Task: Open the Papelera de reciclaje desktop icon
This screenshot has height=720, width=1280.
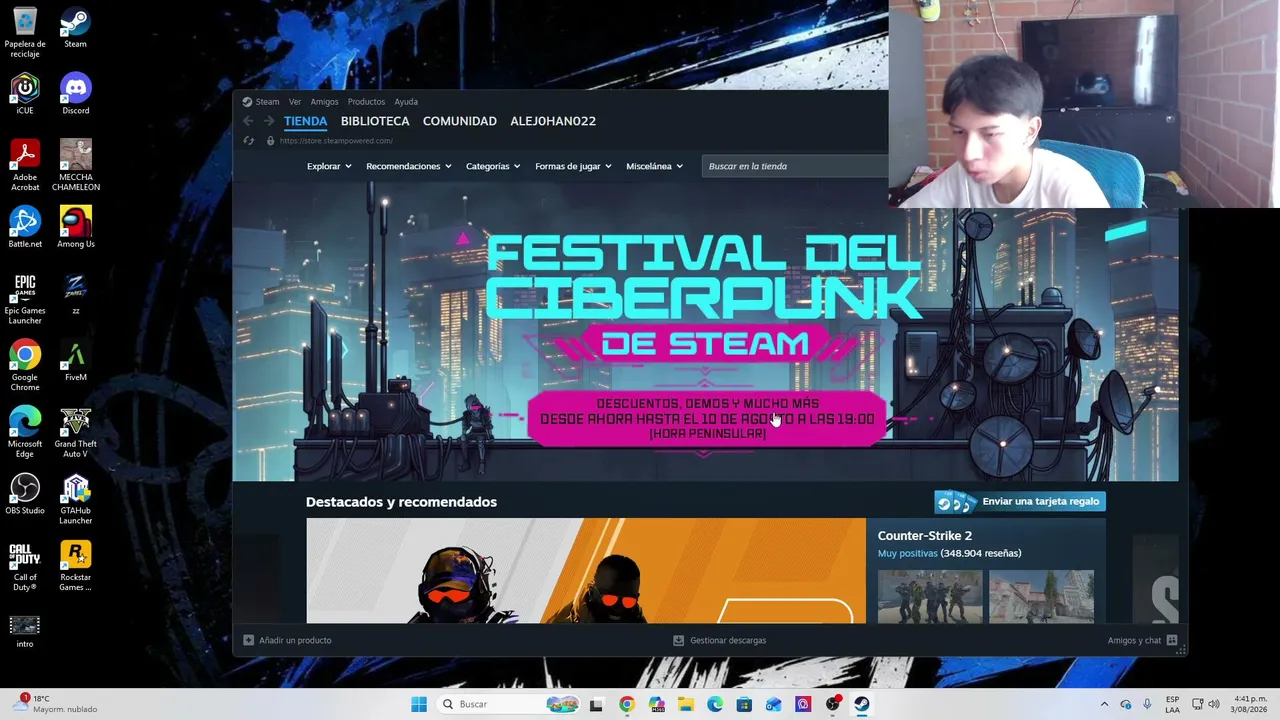Action: coord(25,32)
